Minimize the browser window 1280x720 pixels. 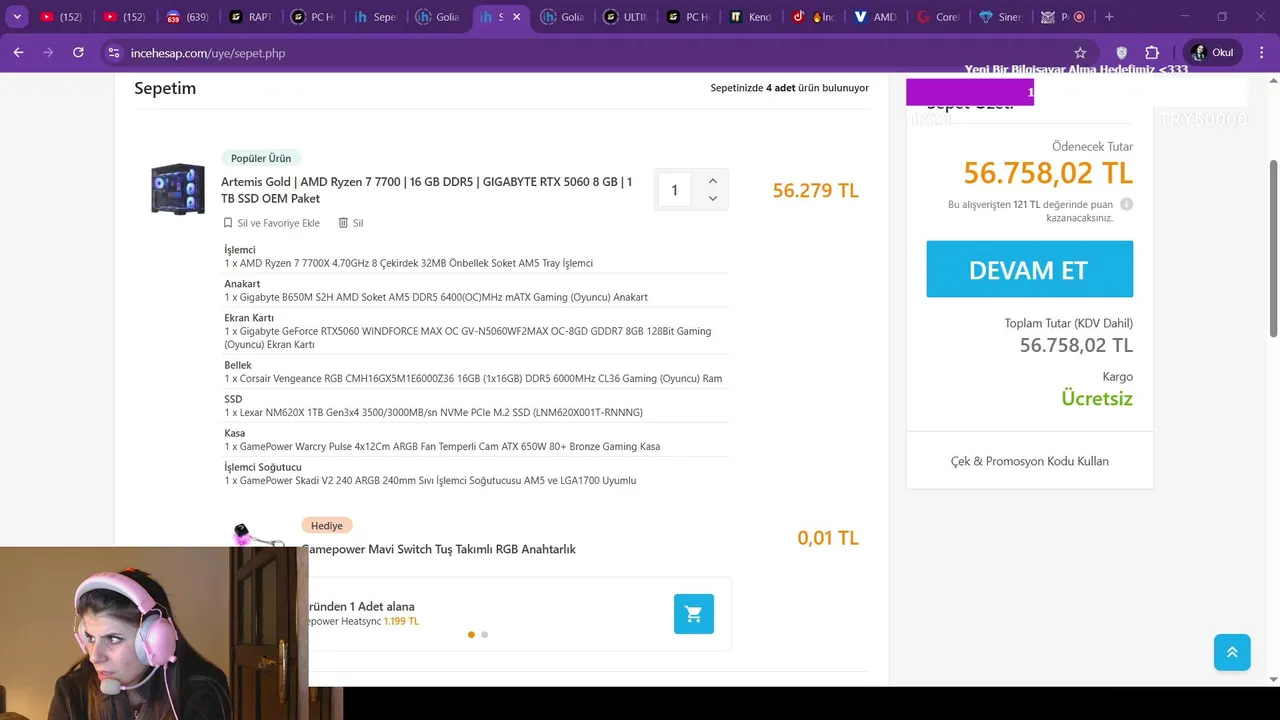[x=1185, y=17]
